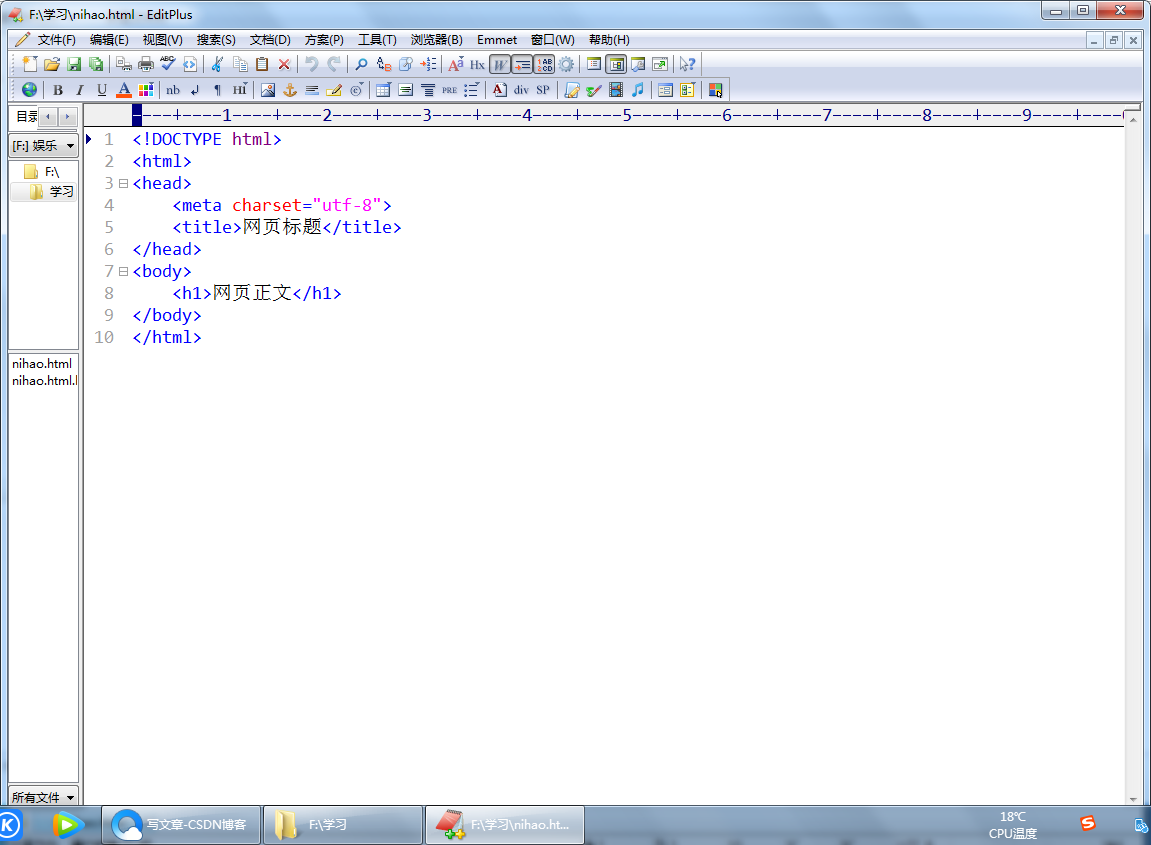Copy the selection
1151x845 pixels.
(x=240, y=65)
